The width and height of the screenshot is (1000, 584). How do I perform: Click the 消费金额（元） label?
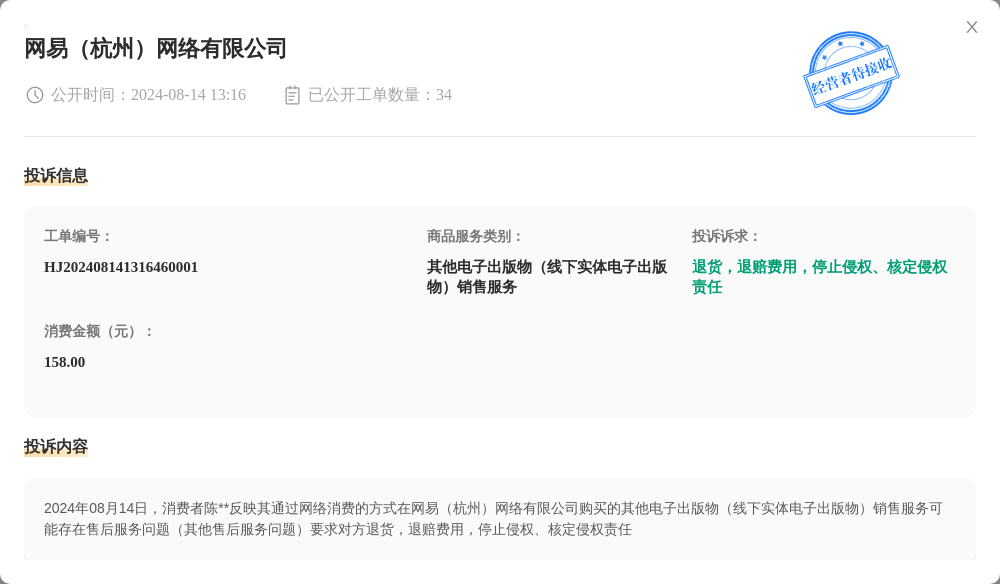(99, 332)
